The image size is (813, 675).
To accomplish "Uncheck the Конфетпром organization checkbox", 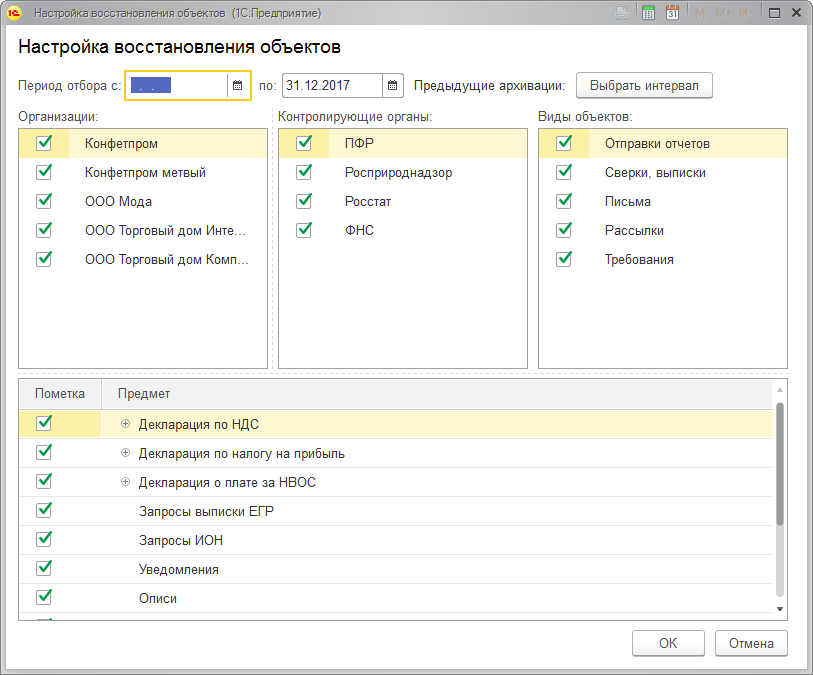I will pos(44,144).
